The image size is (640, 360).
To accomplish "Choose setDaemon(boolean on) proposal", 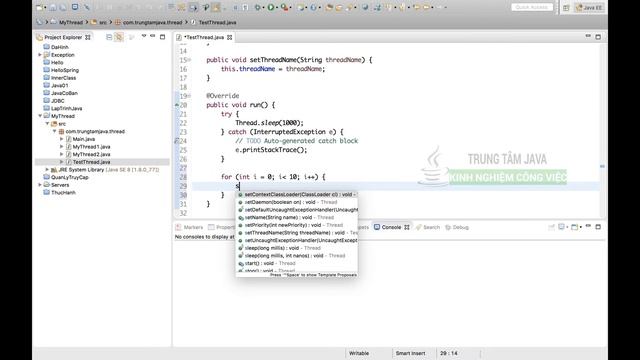I will (297, 202).
